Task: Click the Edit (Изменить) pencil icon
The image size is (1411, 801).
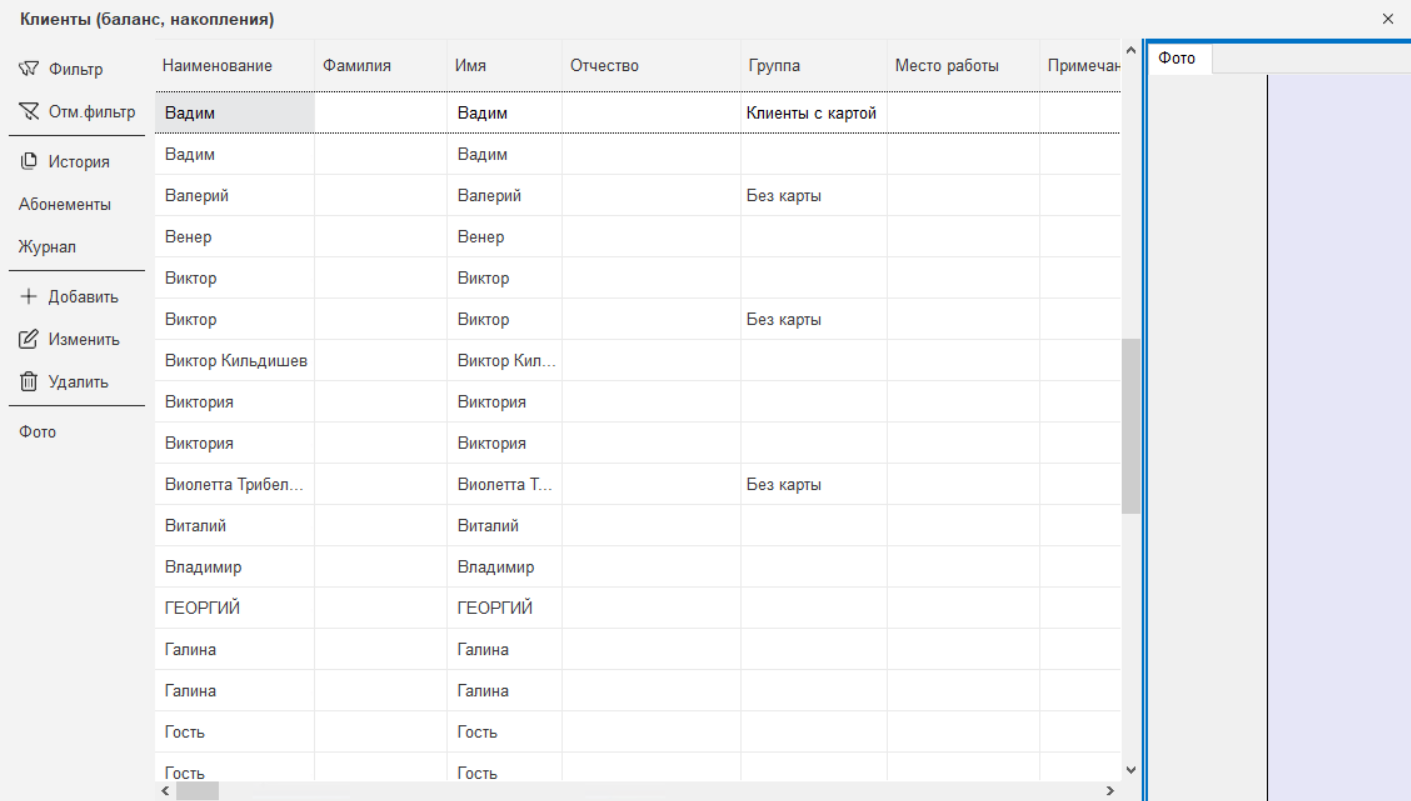Action: (29, 339)
